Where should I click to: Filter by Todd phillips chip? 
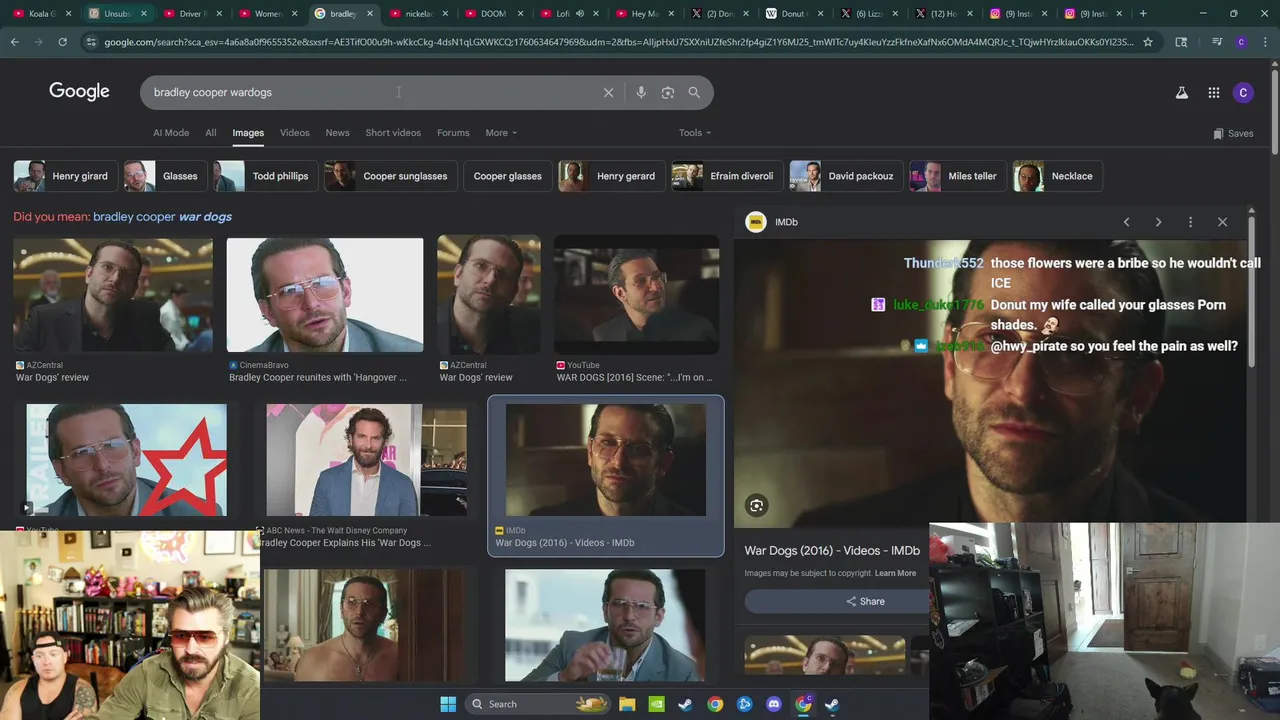[266, 176]
